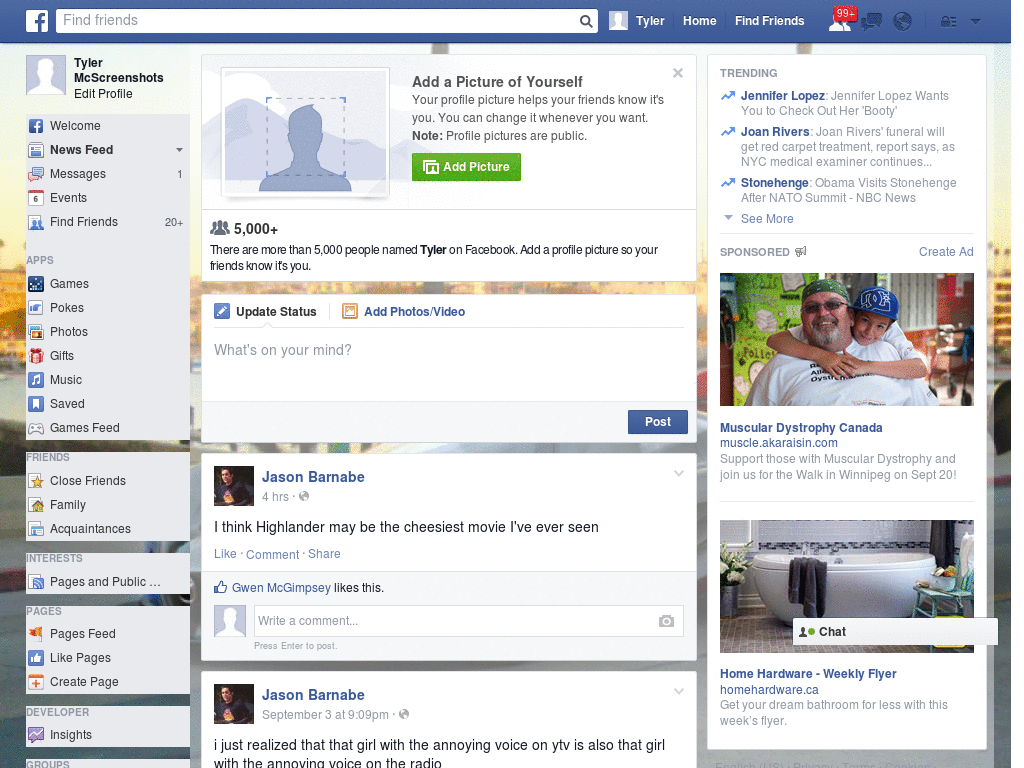Image resolution: width=1024 pixels, height=768 pixels.
Task: Open Muscular Dystrophy Canada ad link
Action: click(801, 428)
